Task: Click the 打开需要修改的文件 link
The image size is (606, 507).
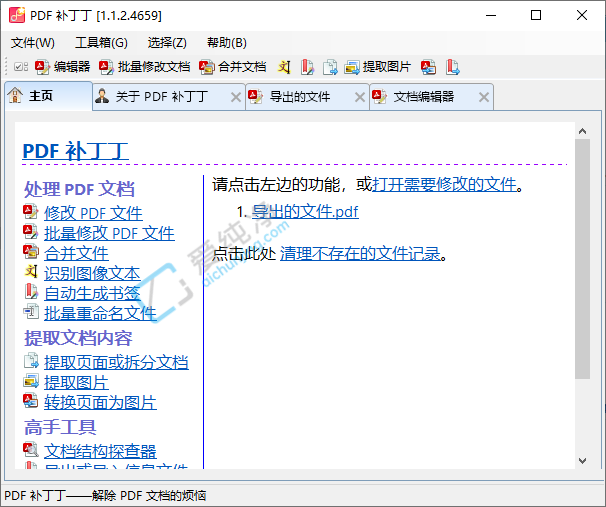Action: [x=444, y=184]
